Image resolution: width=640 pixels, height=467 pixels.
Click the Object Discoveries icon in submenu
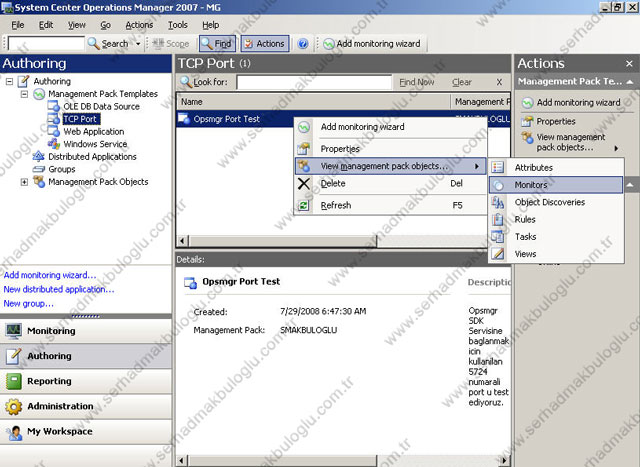click(498, 202)
